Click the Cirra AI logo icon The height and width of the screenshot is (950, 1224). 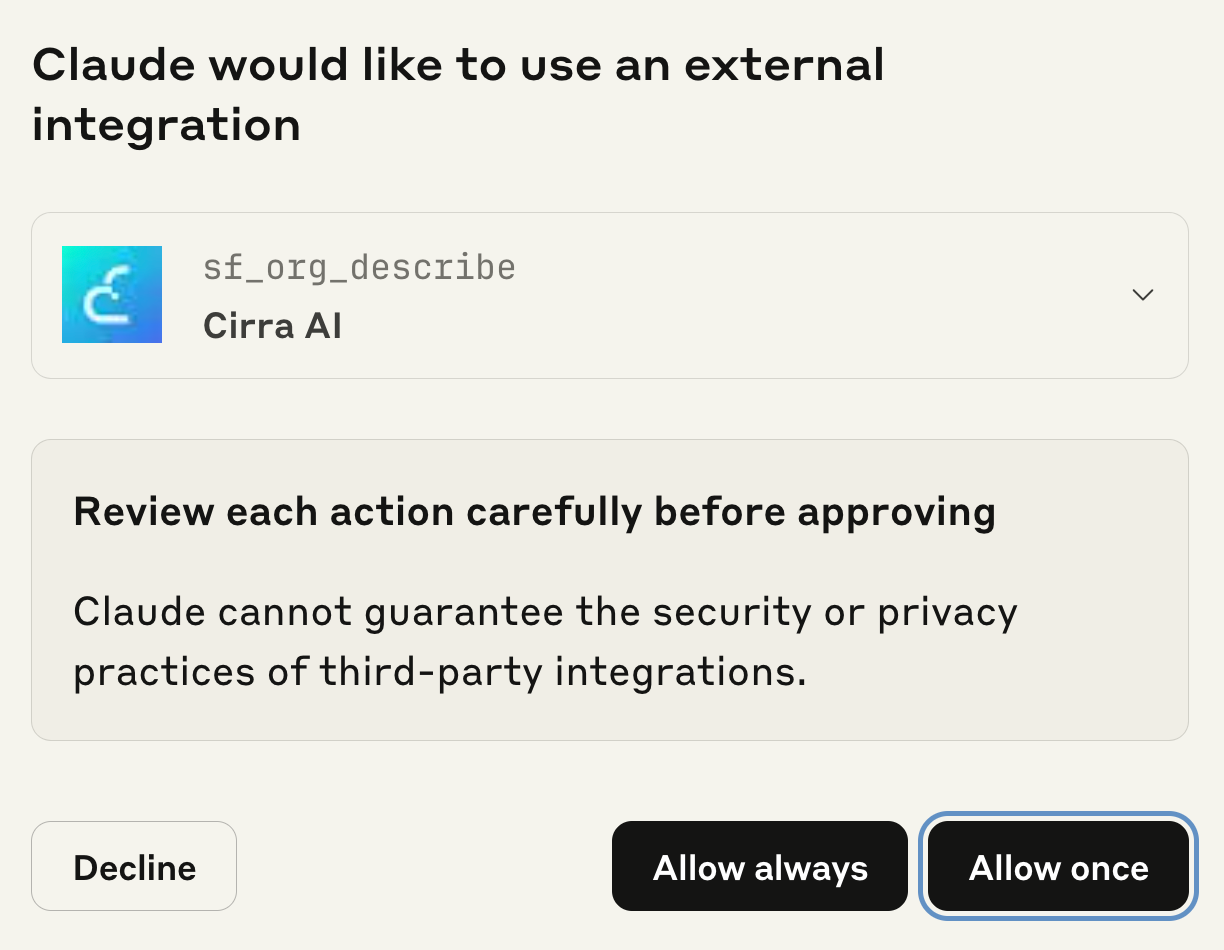coord(112,295)
